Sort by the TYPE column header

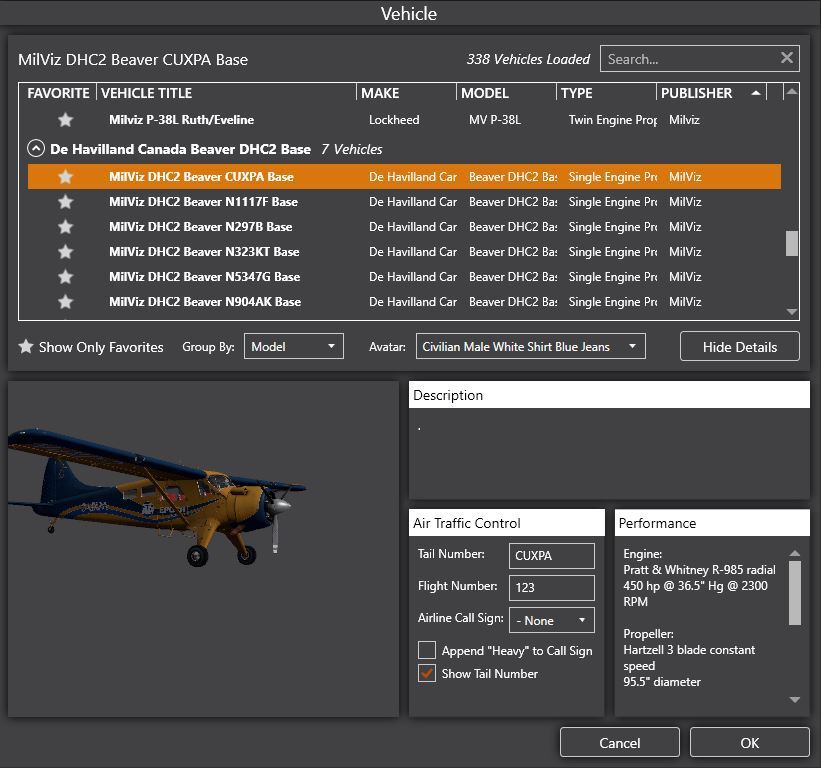tap(606, 93)
